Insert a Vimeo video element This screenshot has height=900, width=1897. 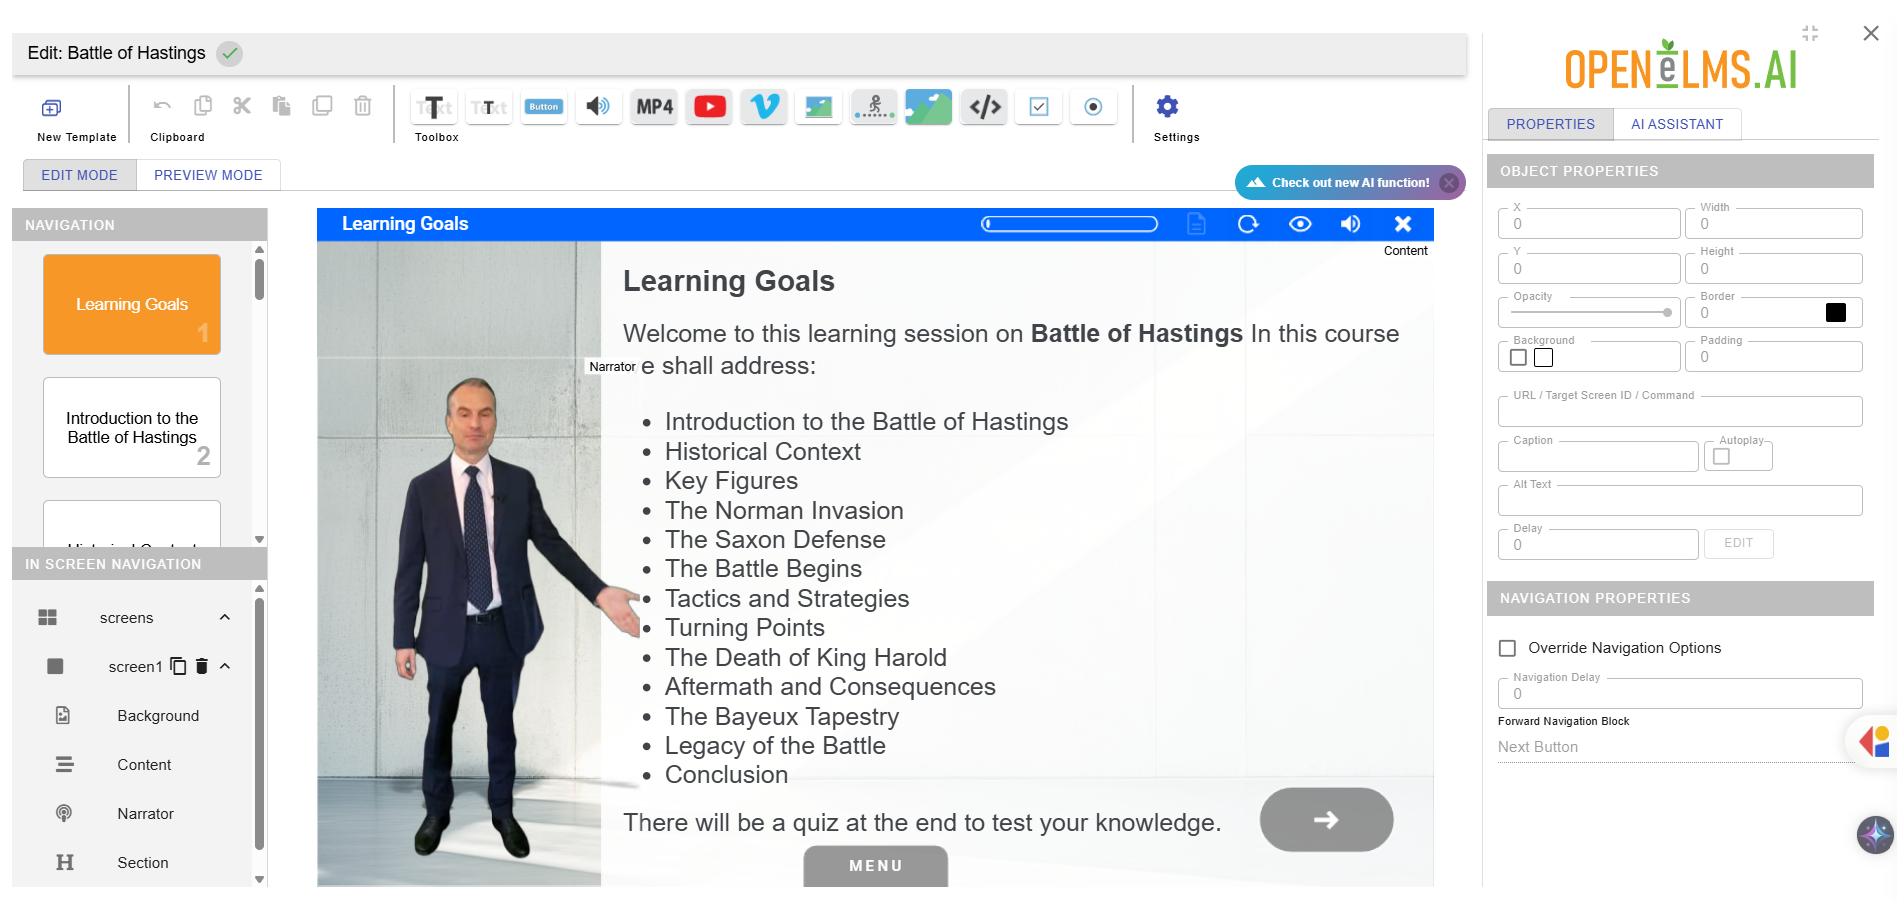pos(765,107)
